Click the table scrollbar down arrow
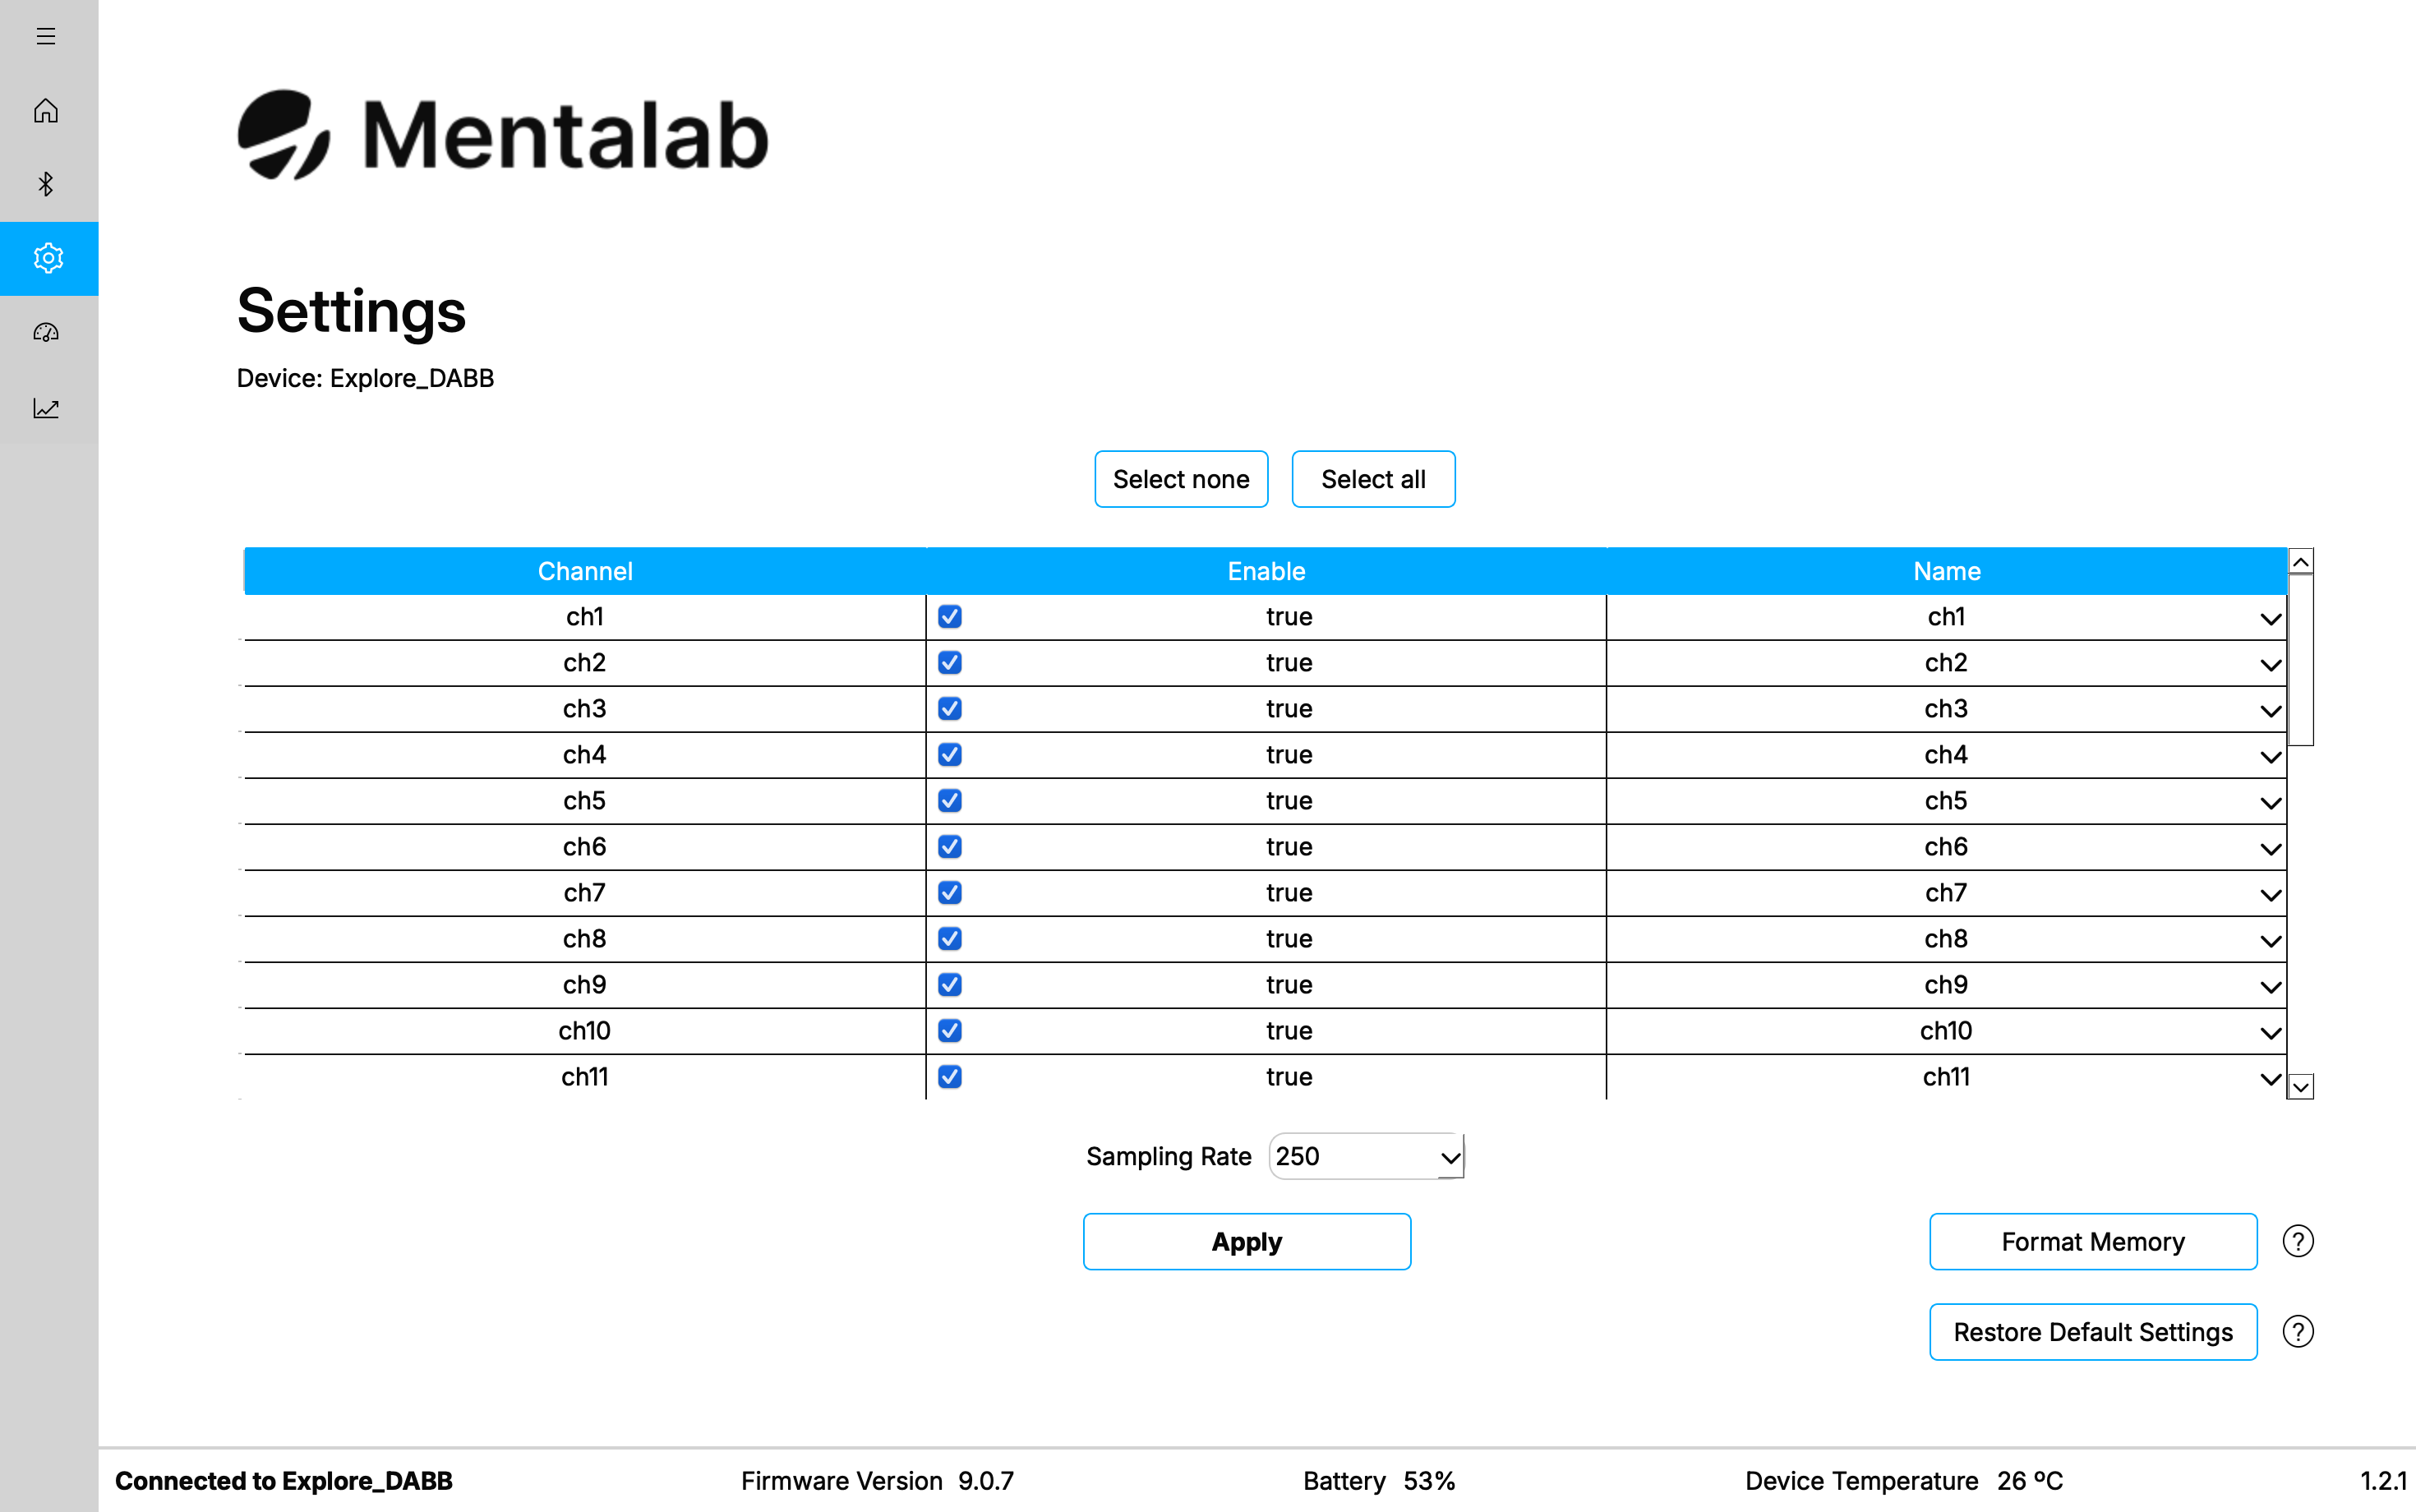 coord(2301,1087)
